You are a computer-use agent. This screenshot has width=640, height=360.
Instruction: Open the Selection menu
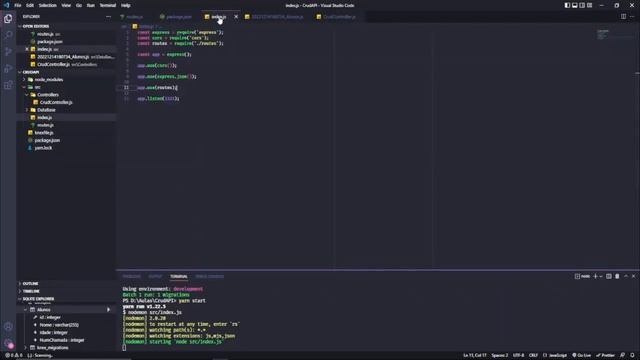[48, 5]
